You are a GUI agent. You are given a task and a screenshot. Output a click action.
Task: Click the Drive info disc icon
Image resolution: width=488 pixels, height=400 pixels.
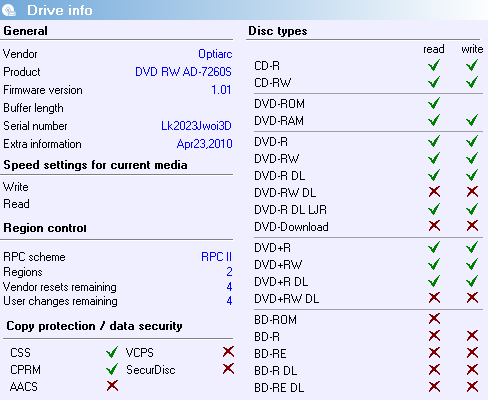[x=9, y=10]
